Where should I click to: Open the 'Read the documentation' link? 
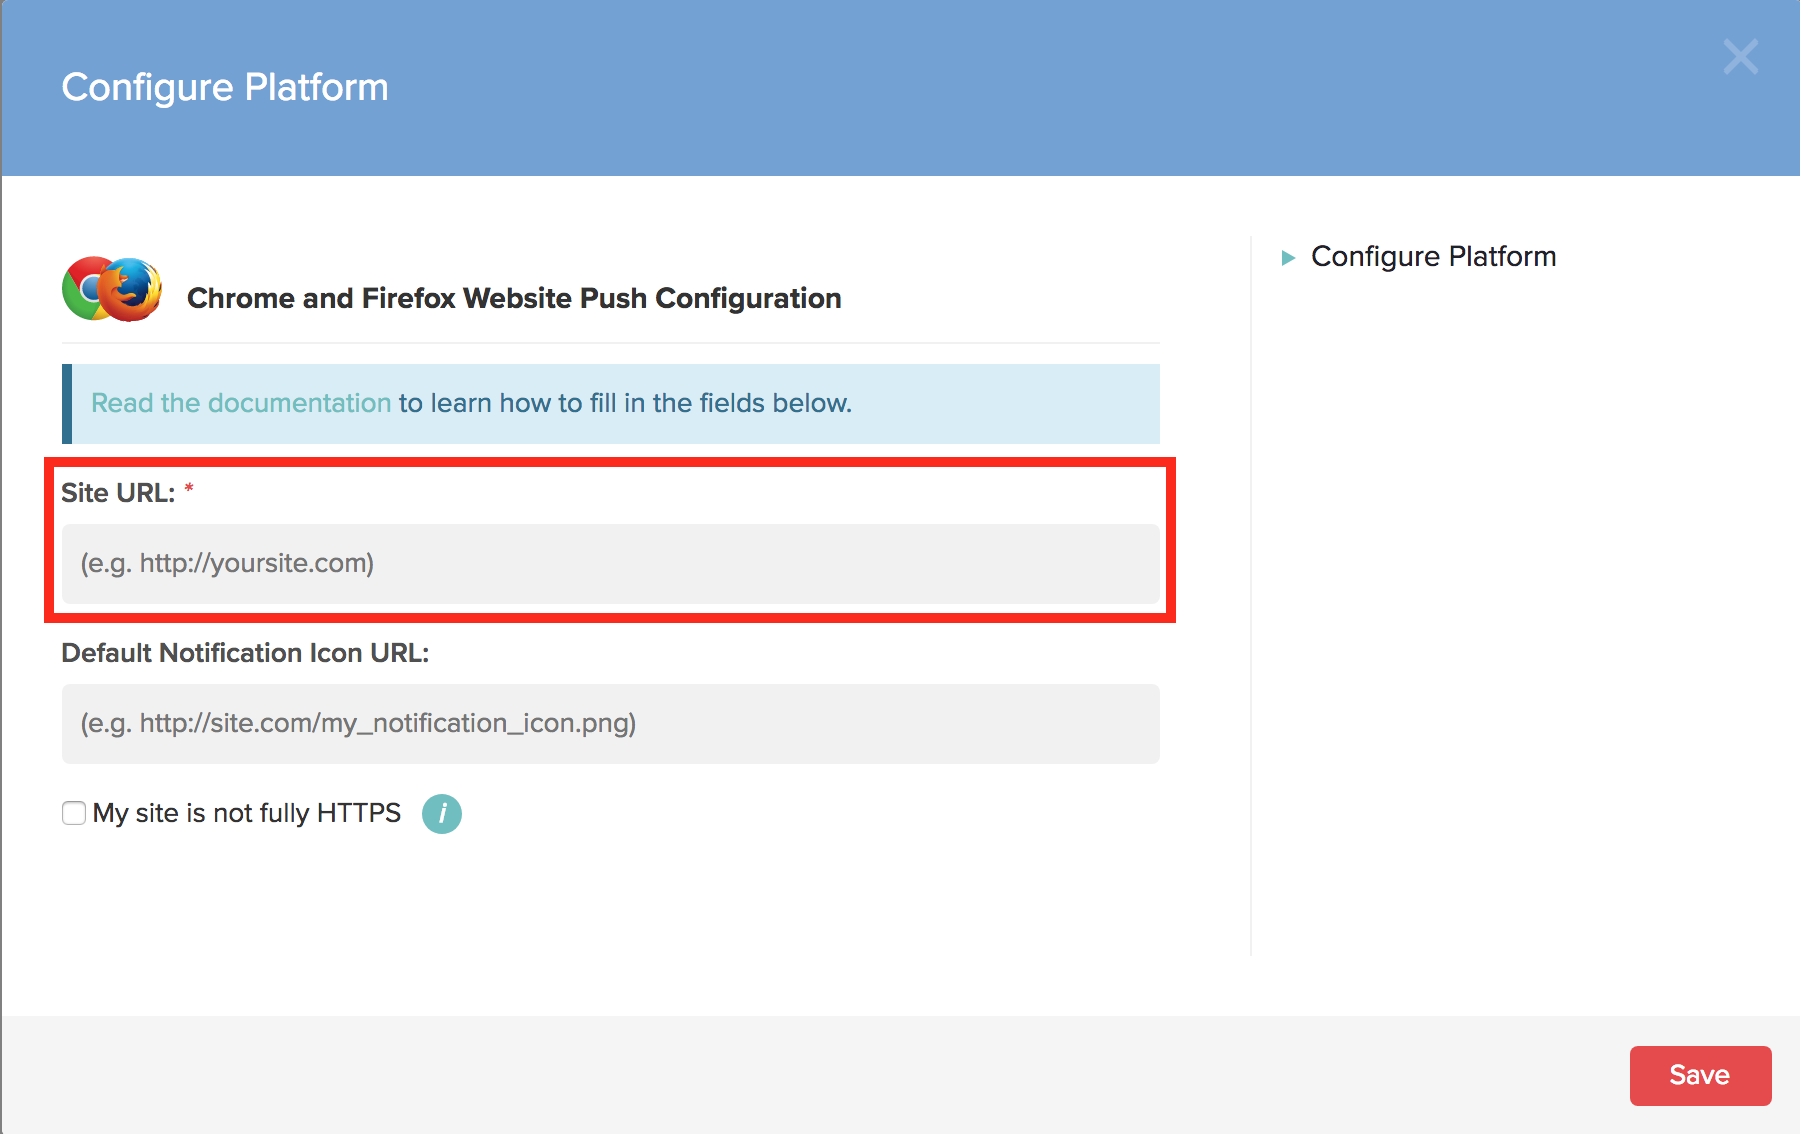click(x=241, y=403)
